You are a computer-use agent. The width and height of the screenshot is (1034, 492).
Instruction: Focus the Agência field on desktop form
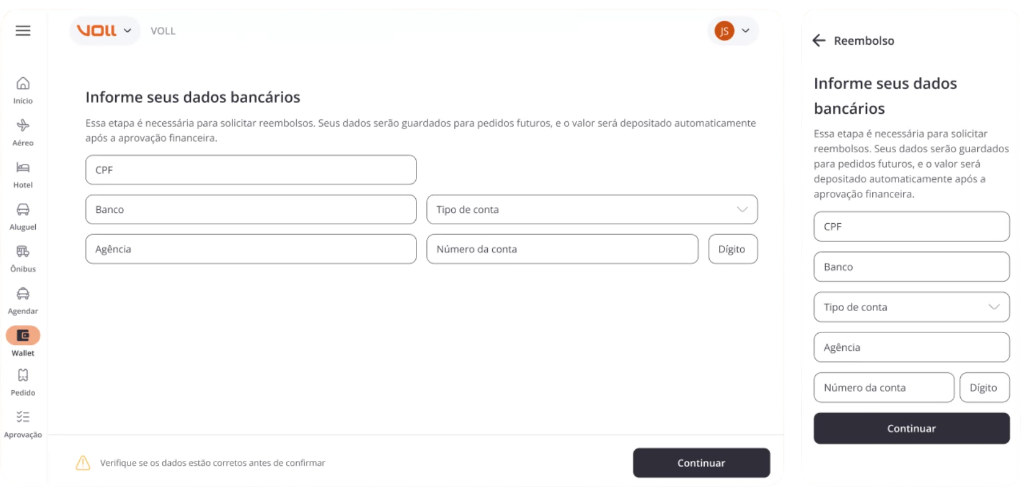(x=251, y=249)
